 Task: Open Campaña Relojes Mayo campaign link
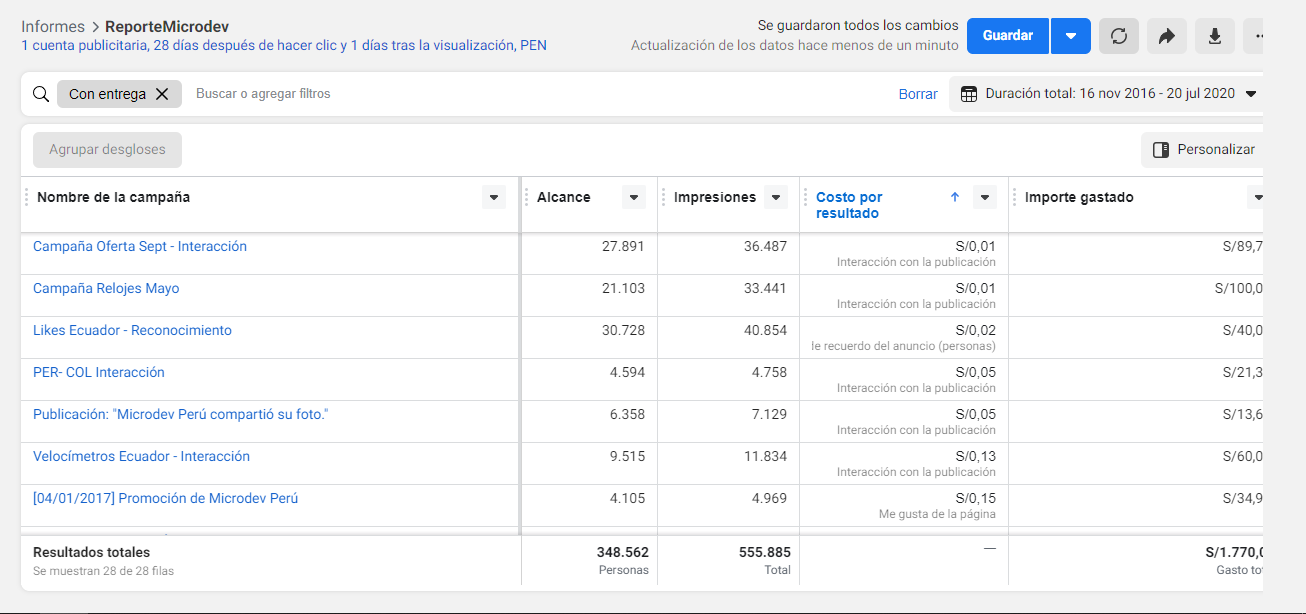click(x=106, y=289)
